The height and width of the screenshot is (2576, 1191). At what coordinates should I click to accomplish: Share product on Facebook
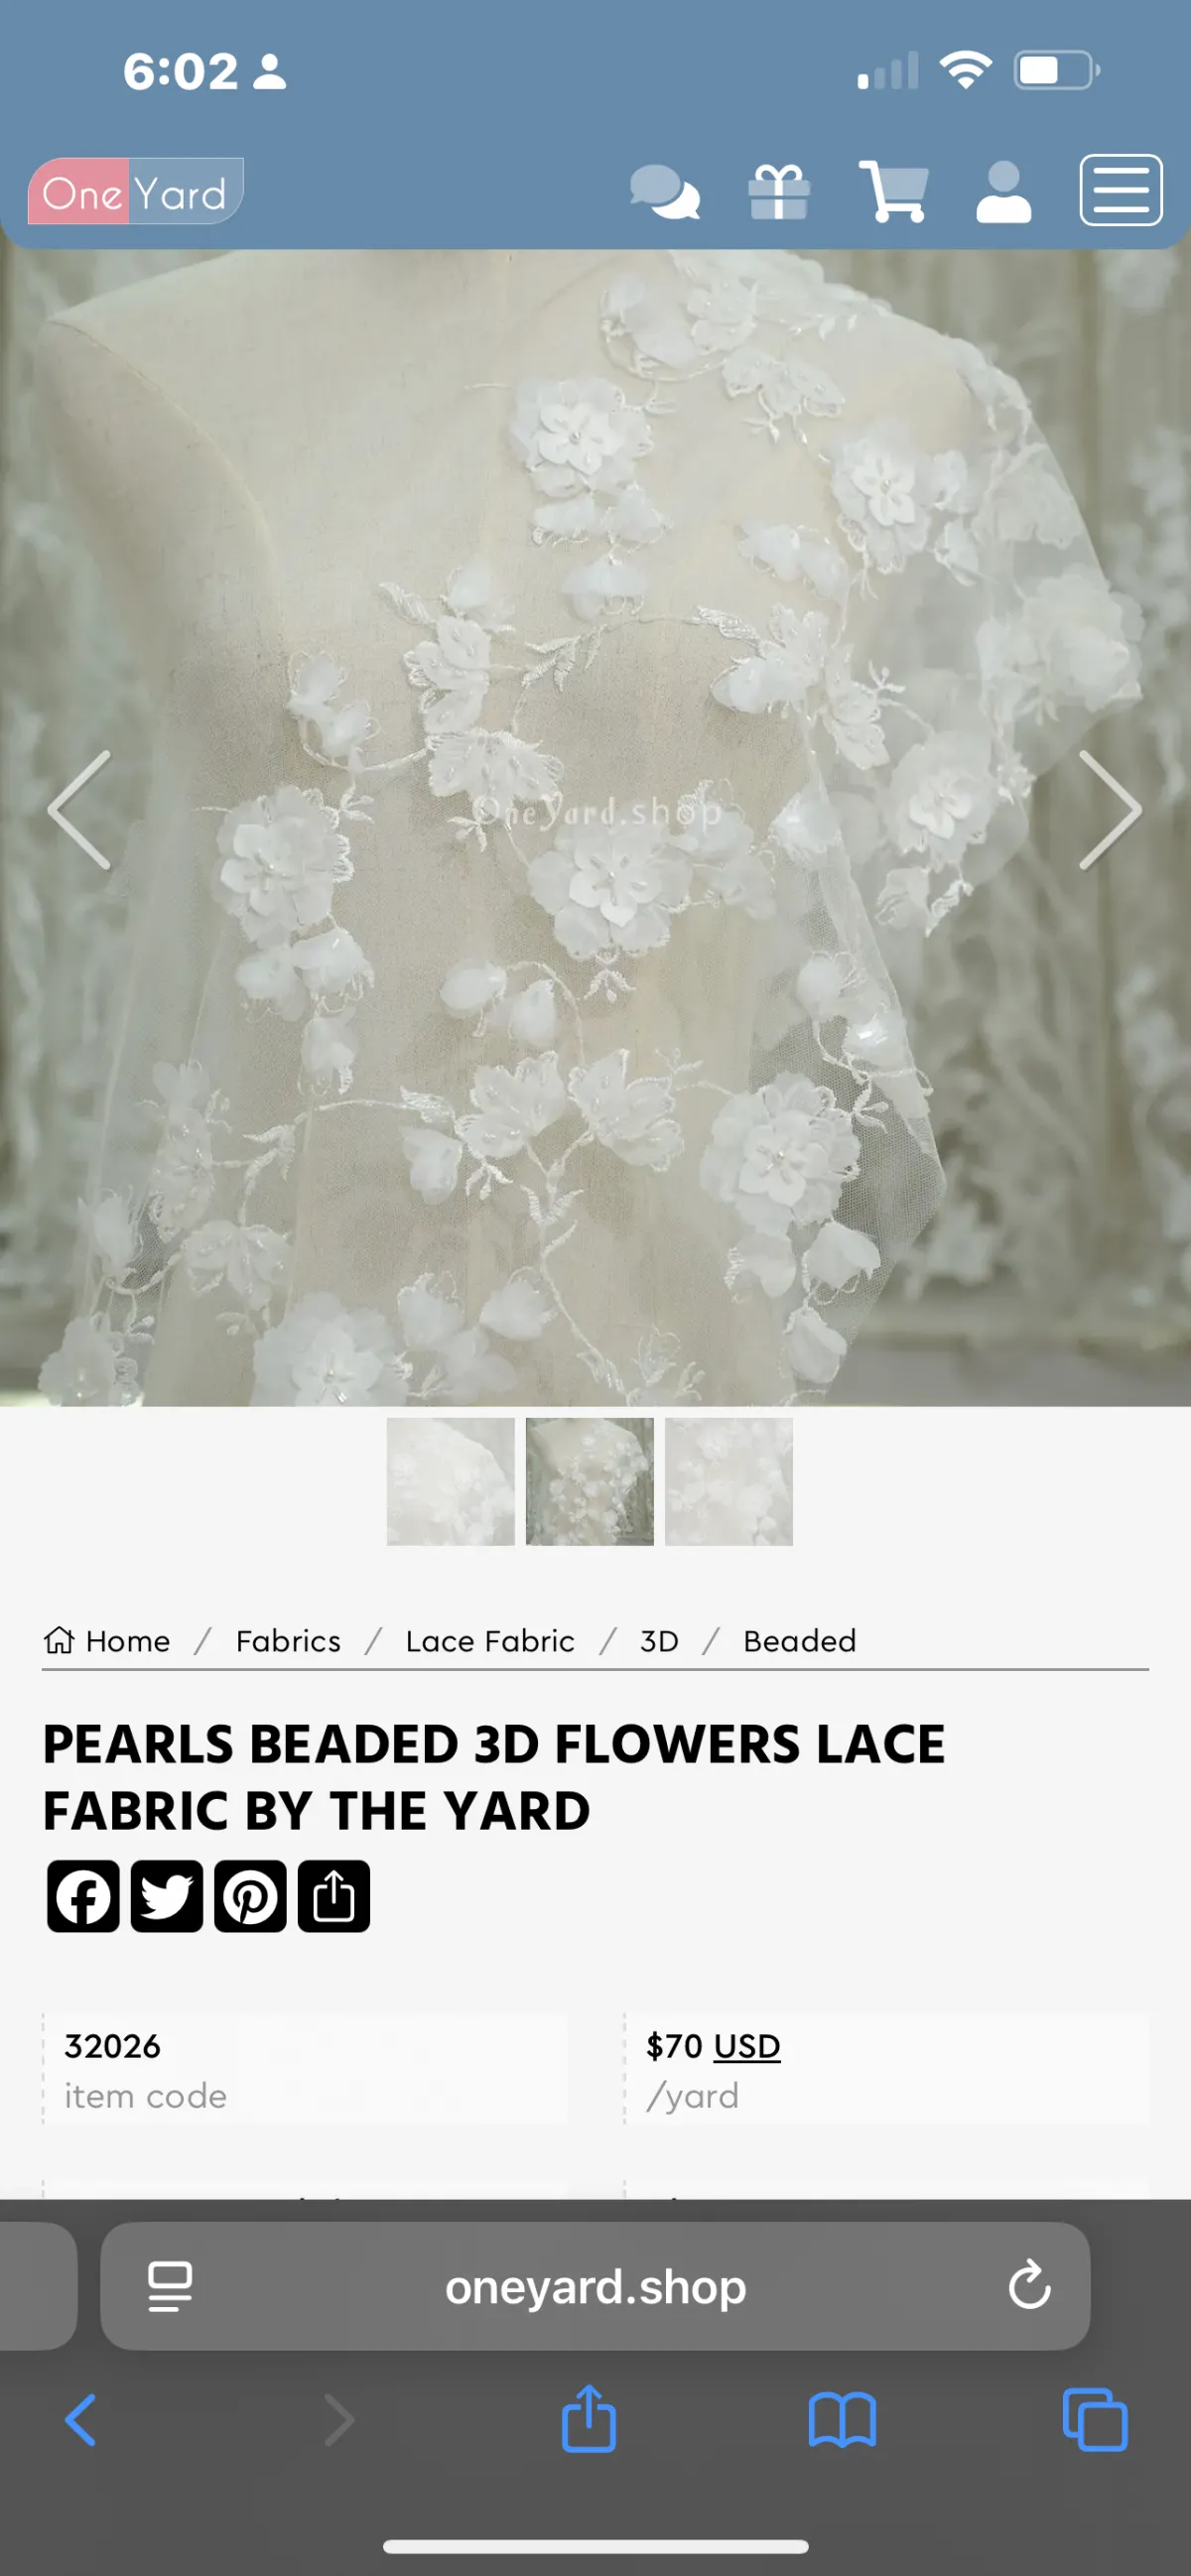(x=83, y=1896)
